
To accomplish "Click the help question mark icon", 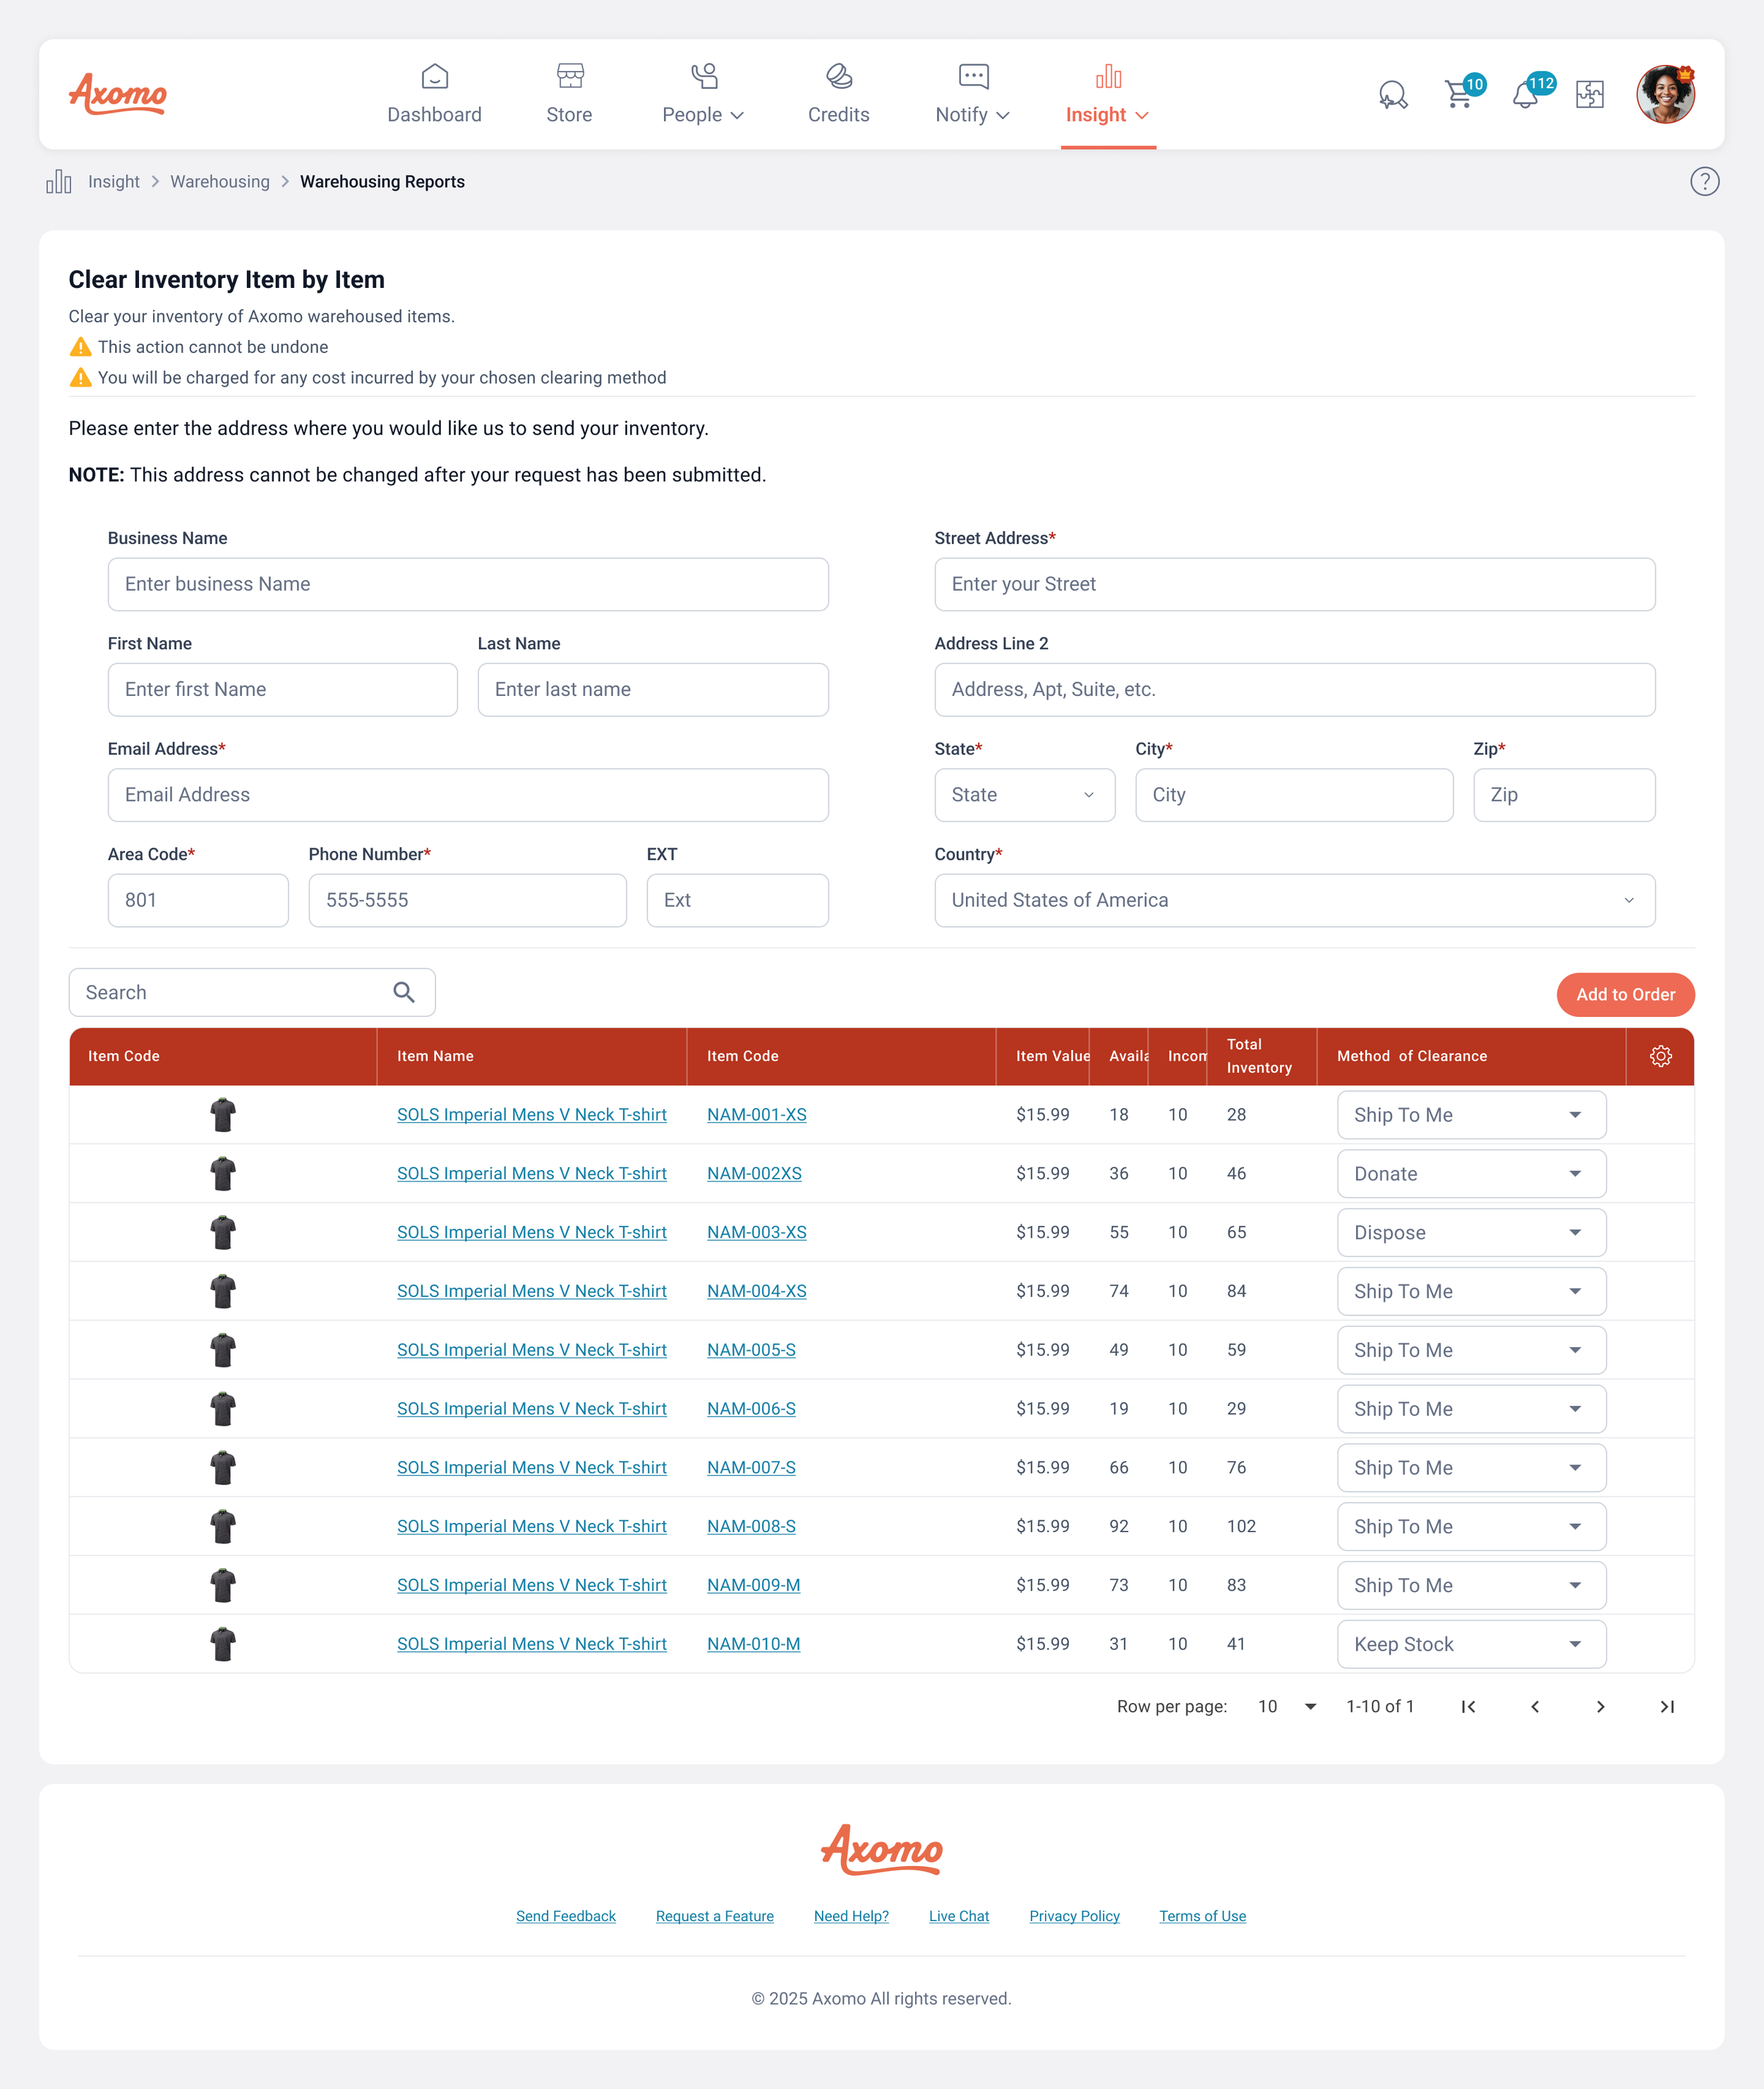I will point(1704,181).
